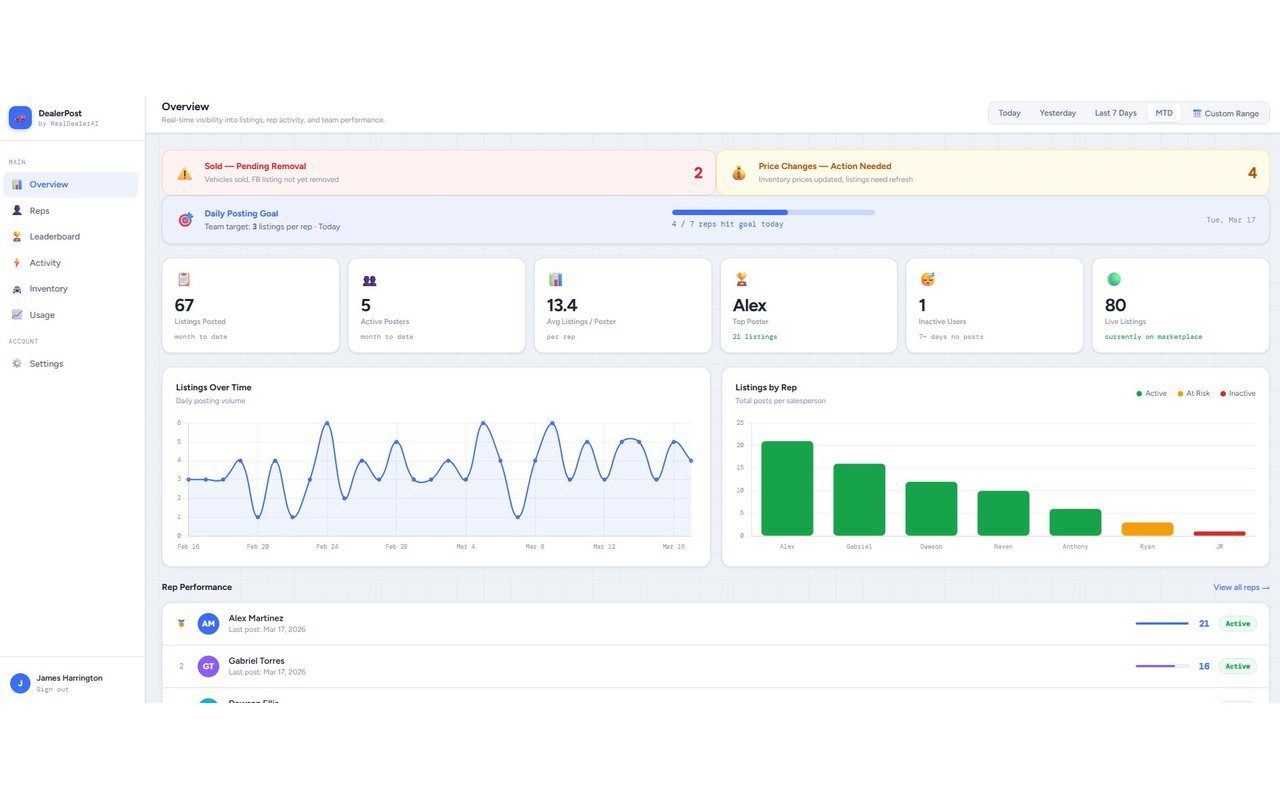Select the MTD date range

[1164, 113]
